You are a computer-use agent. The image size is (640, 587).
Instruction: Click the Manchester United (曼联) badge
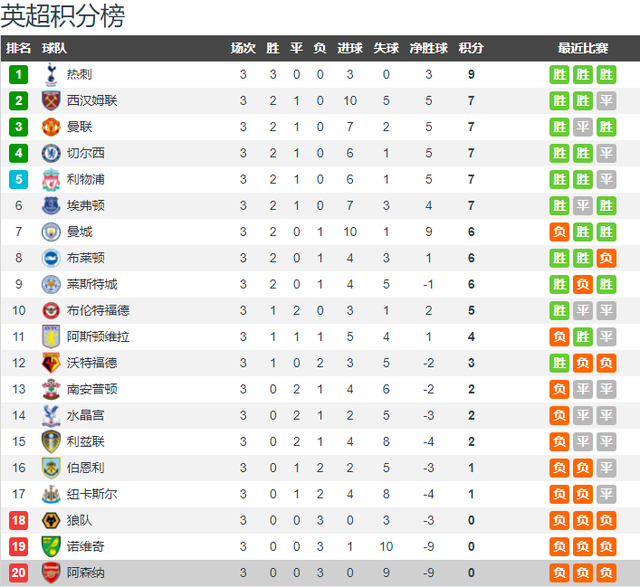click(x=51, y=127)
